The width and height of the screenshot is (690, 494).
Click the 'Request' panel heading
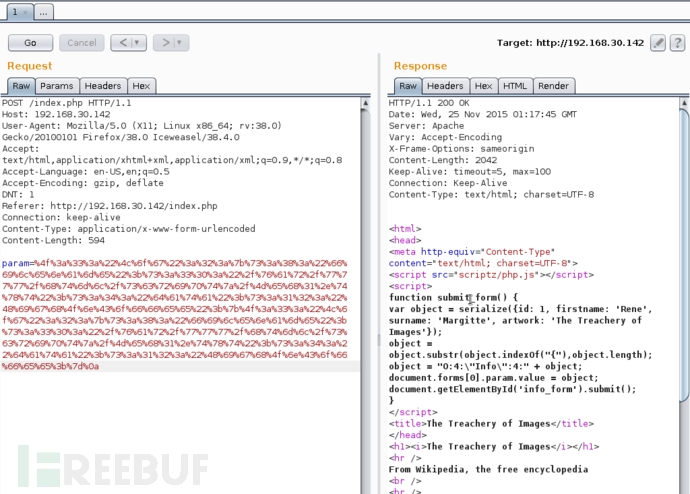click(29, 66)
